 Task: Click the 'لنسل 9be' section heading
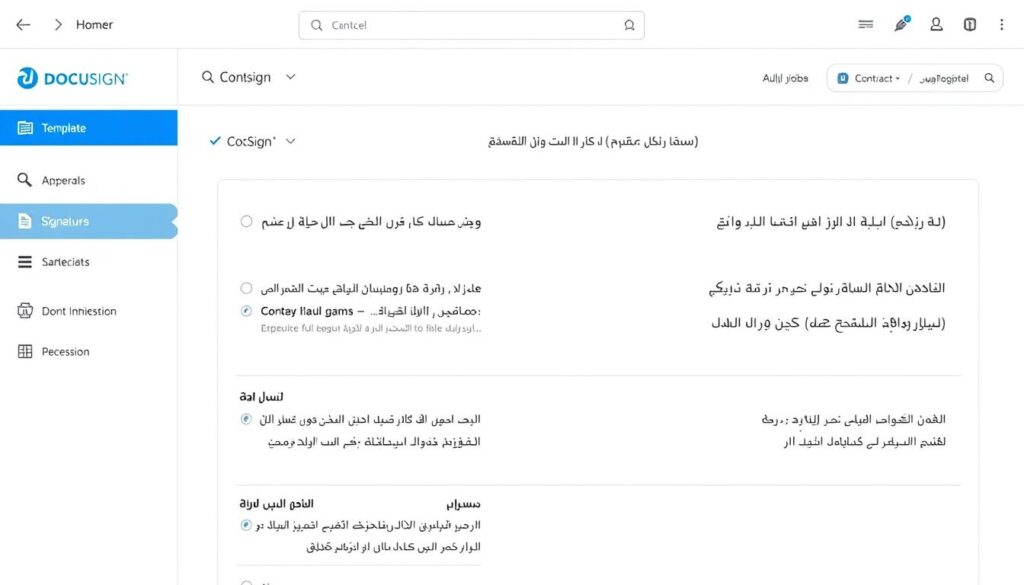coord(261,396)
